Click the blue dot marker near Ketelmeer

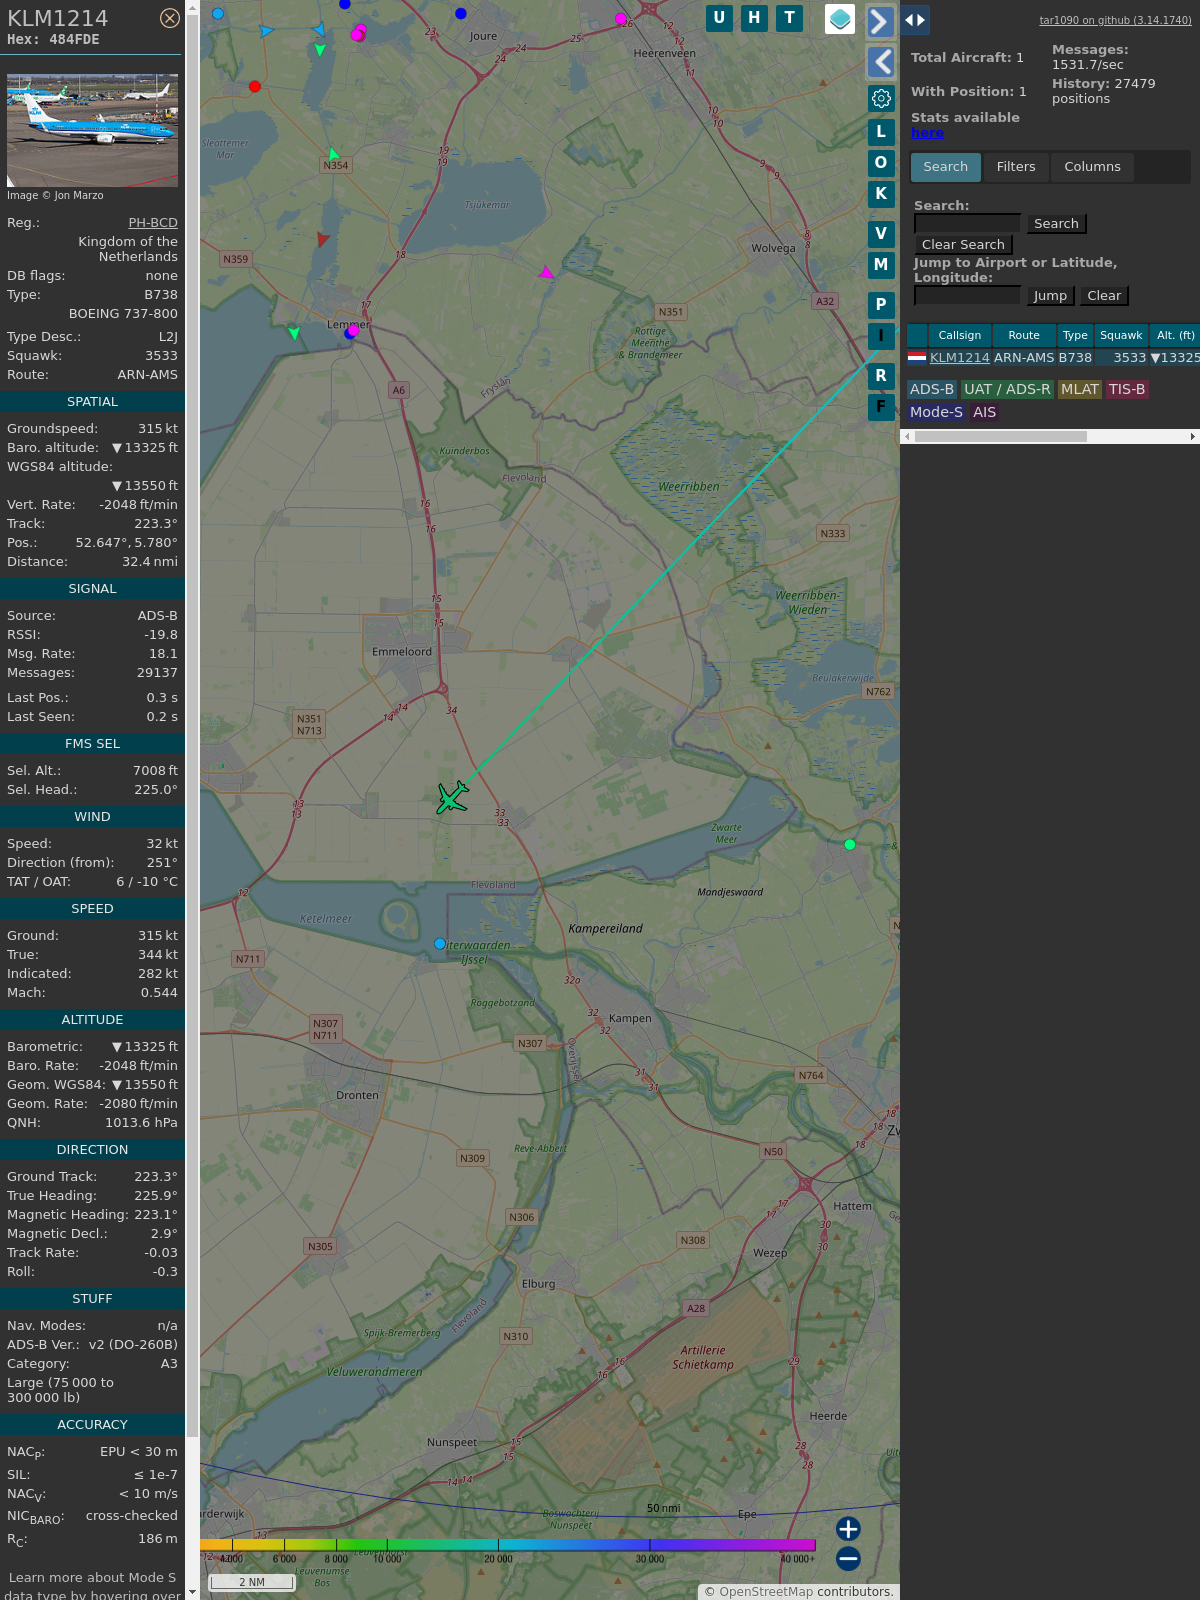pos(440,944)
